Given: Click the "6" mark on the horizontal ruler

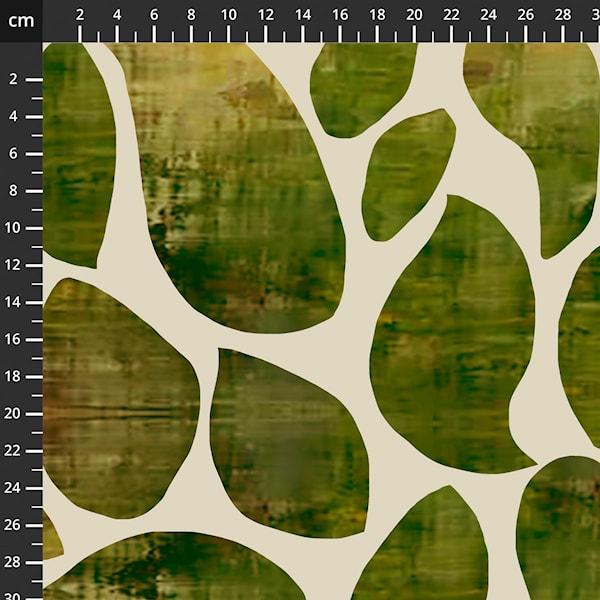Looking at the screenshot, I should (x=154, y=15).
